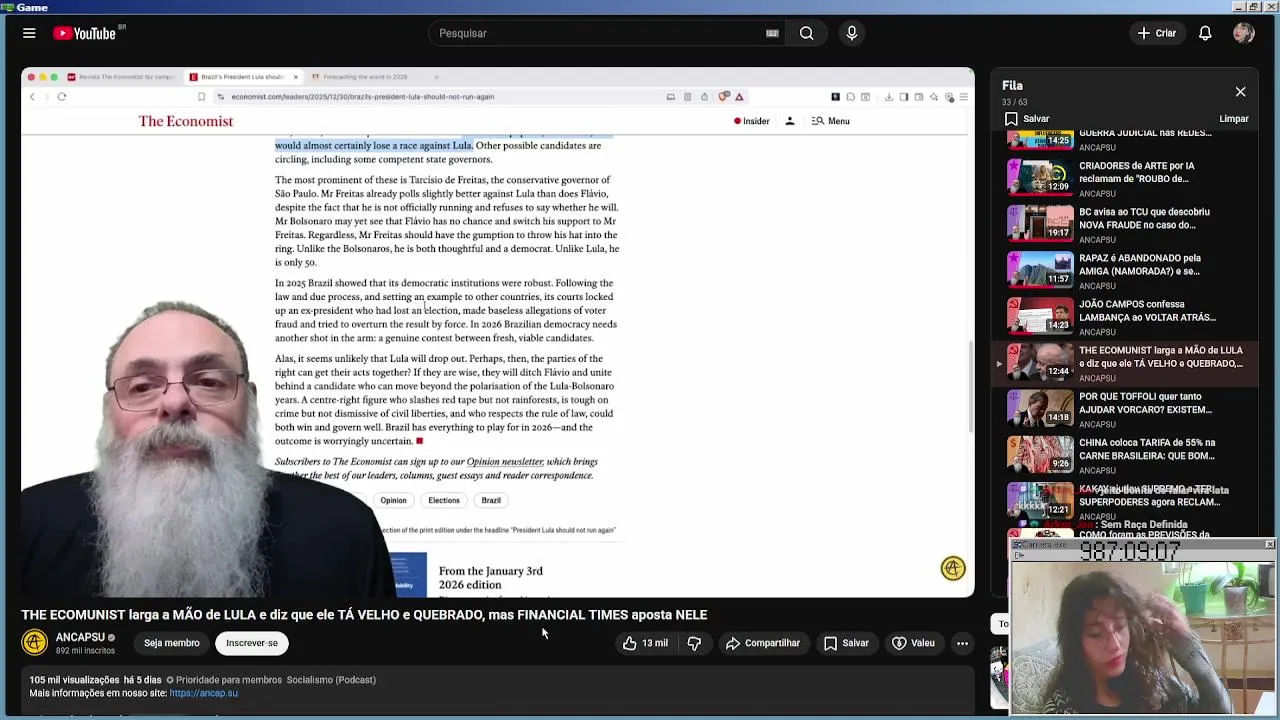The height and width of the screenshot is (720, 1280).
Task: Start voice search with the microphone
Action: click(852, 33)
